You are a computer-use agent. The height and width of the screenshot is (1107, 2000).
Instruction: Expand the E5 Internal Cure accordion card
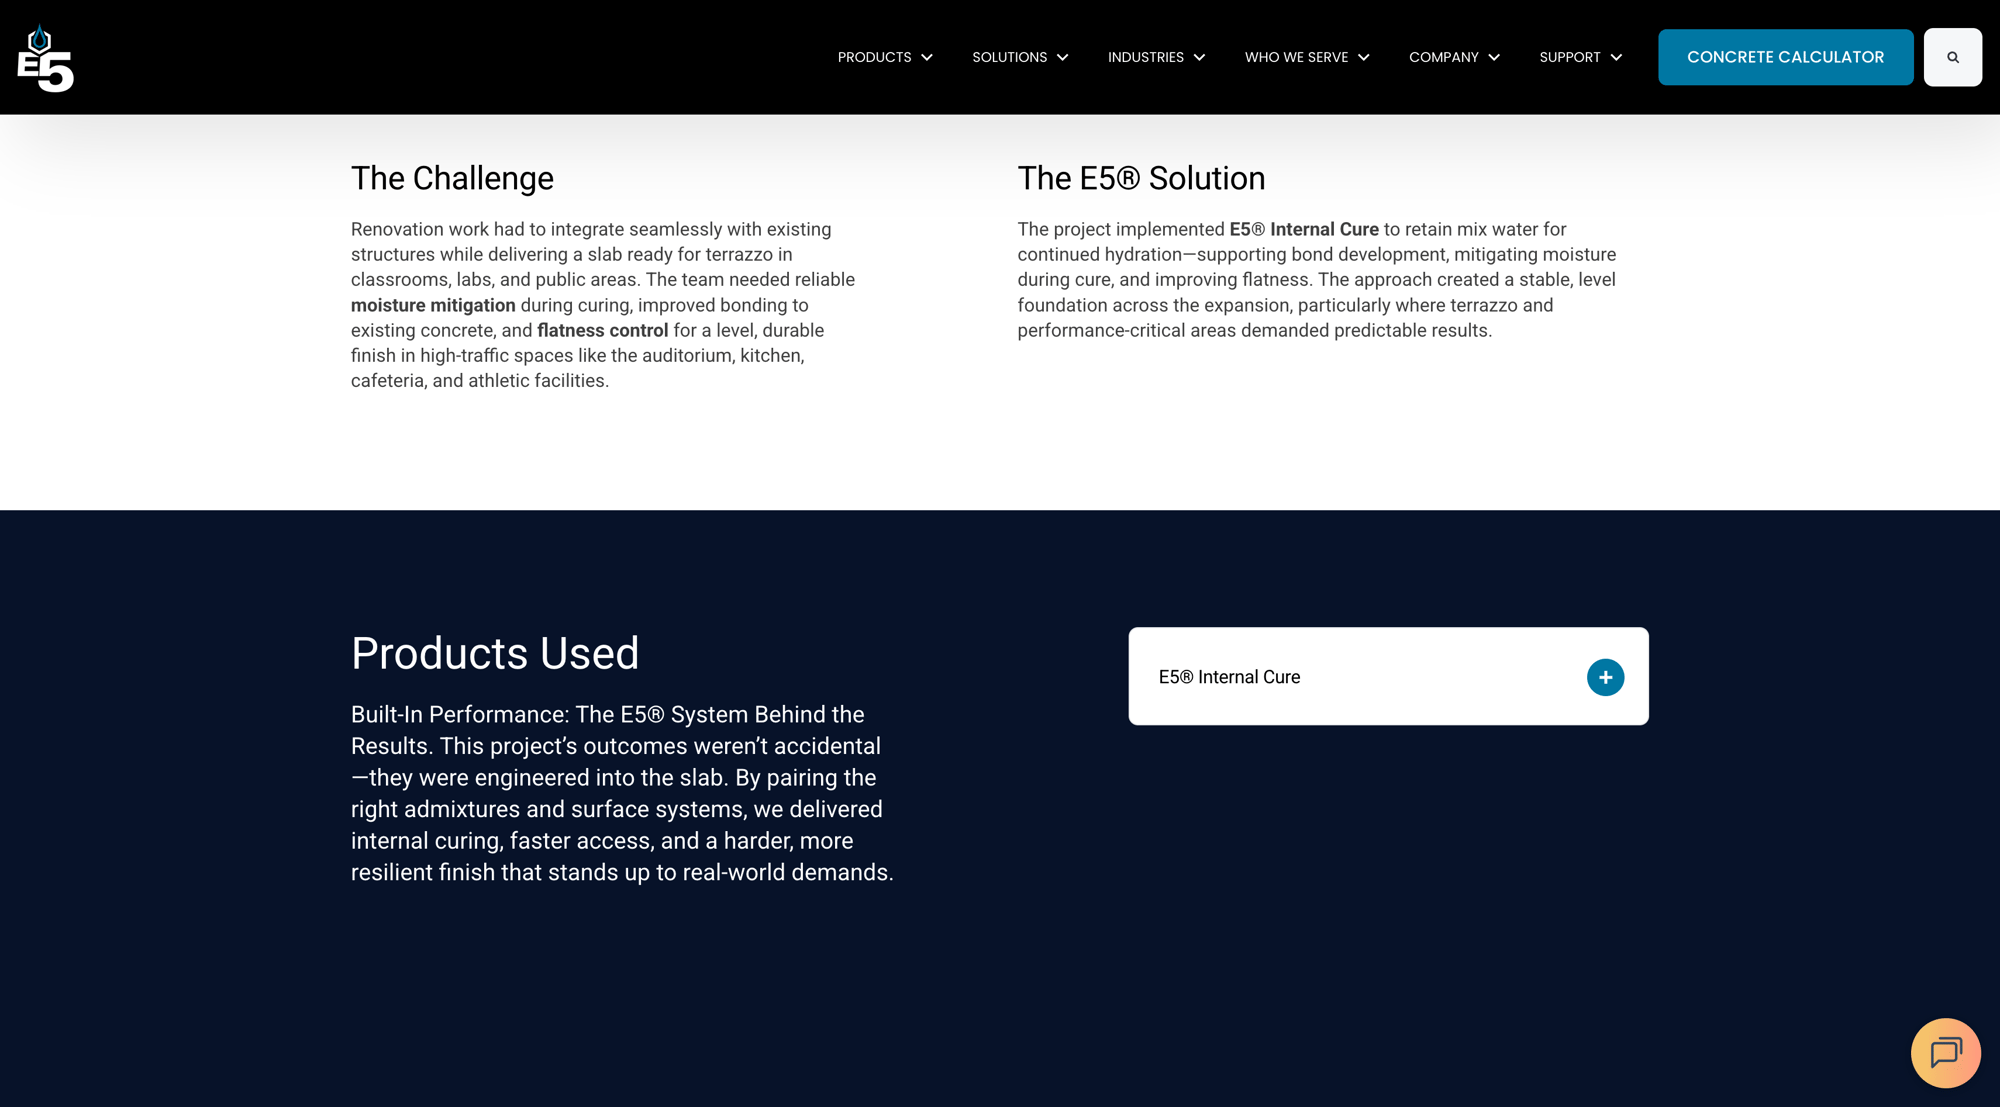(1350, 677)
